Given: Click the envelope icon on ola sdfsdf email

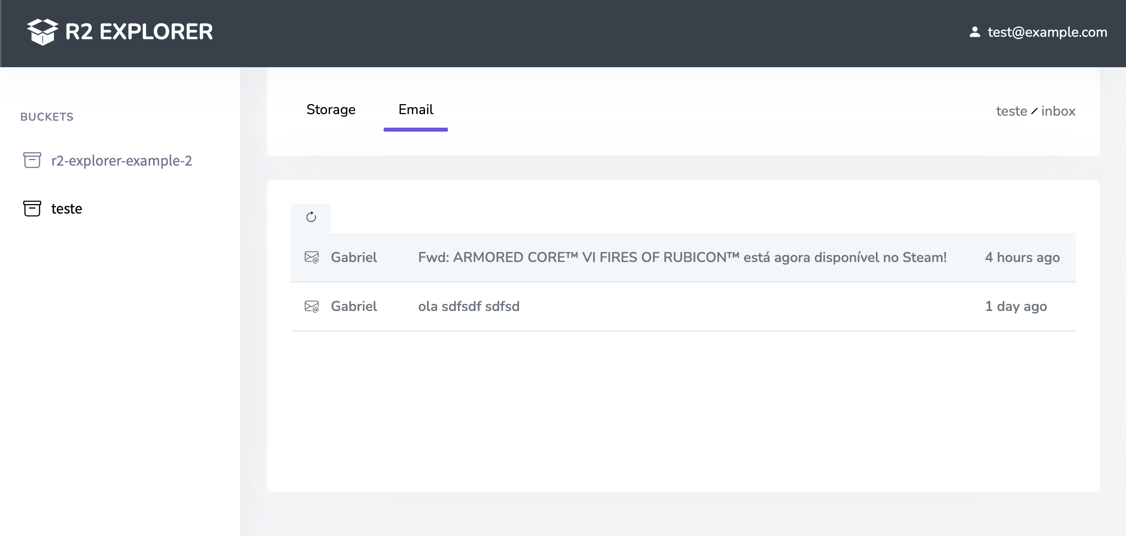Looking at the screenshot, I should pos(312,306).
